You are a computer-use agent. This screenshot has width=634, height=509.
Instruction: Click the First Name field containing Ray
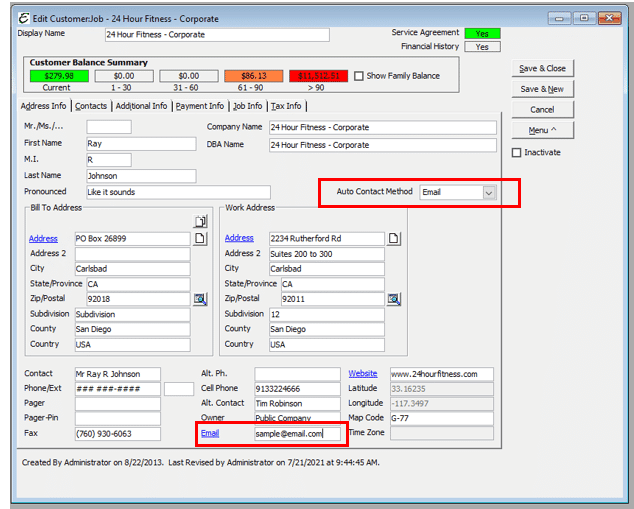pos(142,144)
